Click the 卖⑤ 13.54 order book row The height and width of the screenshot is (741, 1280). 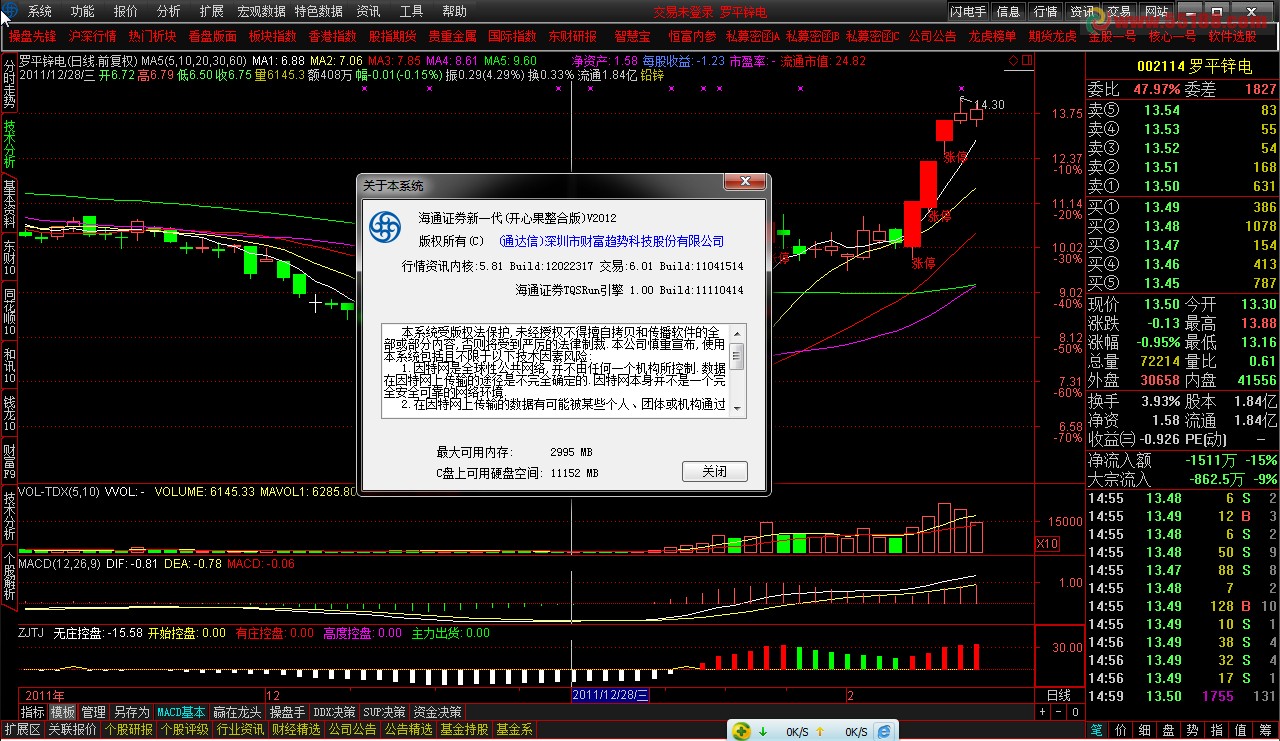click(1183, 111)
